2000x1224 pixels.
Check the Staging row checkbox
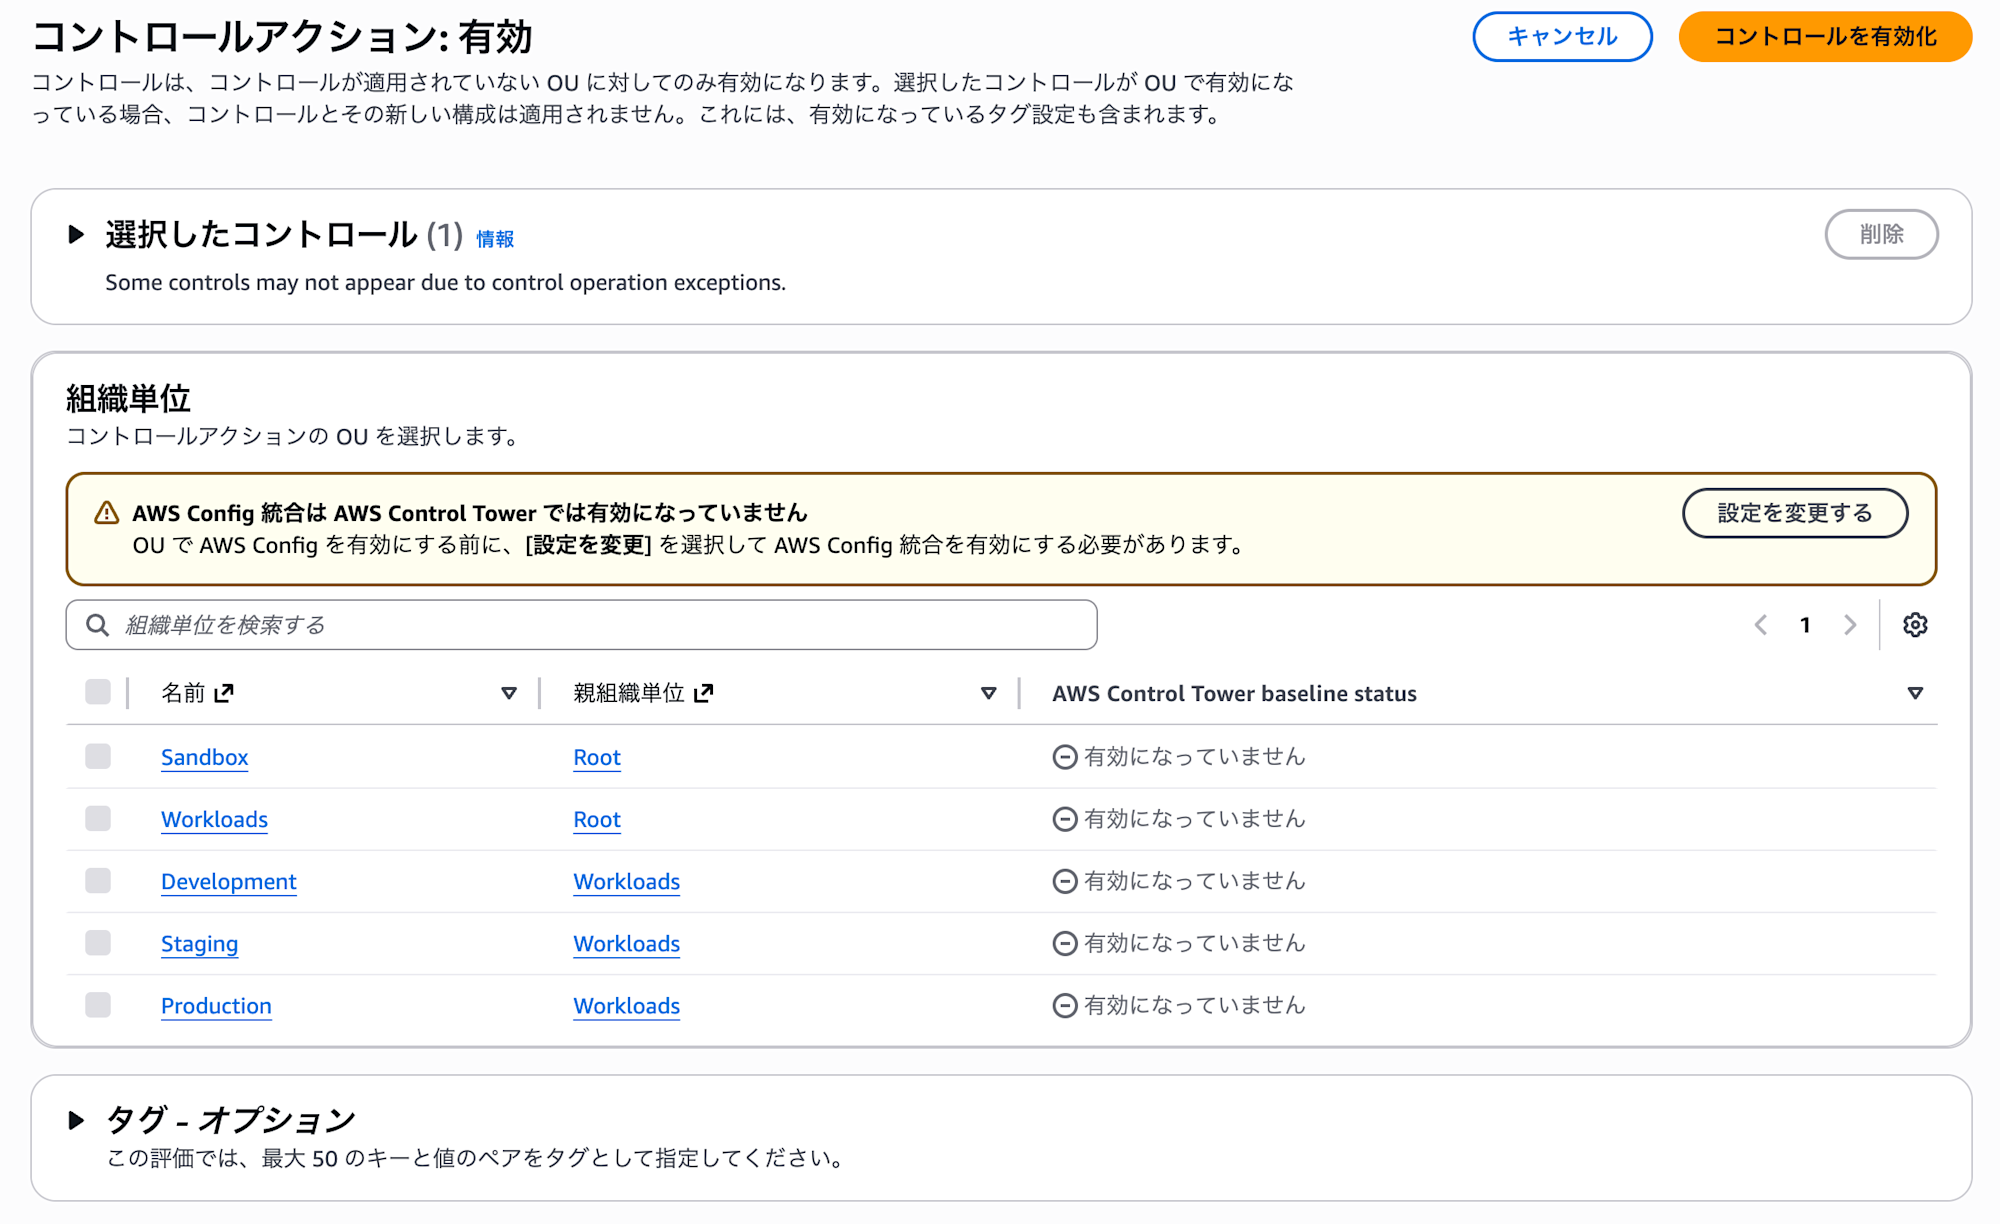97,943
